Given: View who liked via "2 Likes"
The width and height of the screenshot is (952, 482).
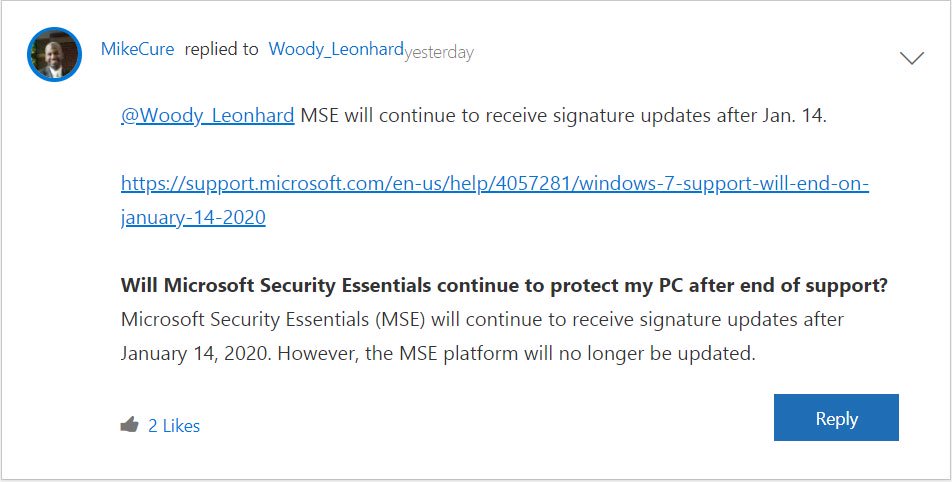Looking at the screenshot, I should (174, 425).
